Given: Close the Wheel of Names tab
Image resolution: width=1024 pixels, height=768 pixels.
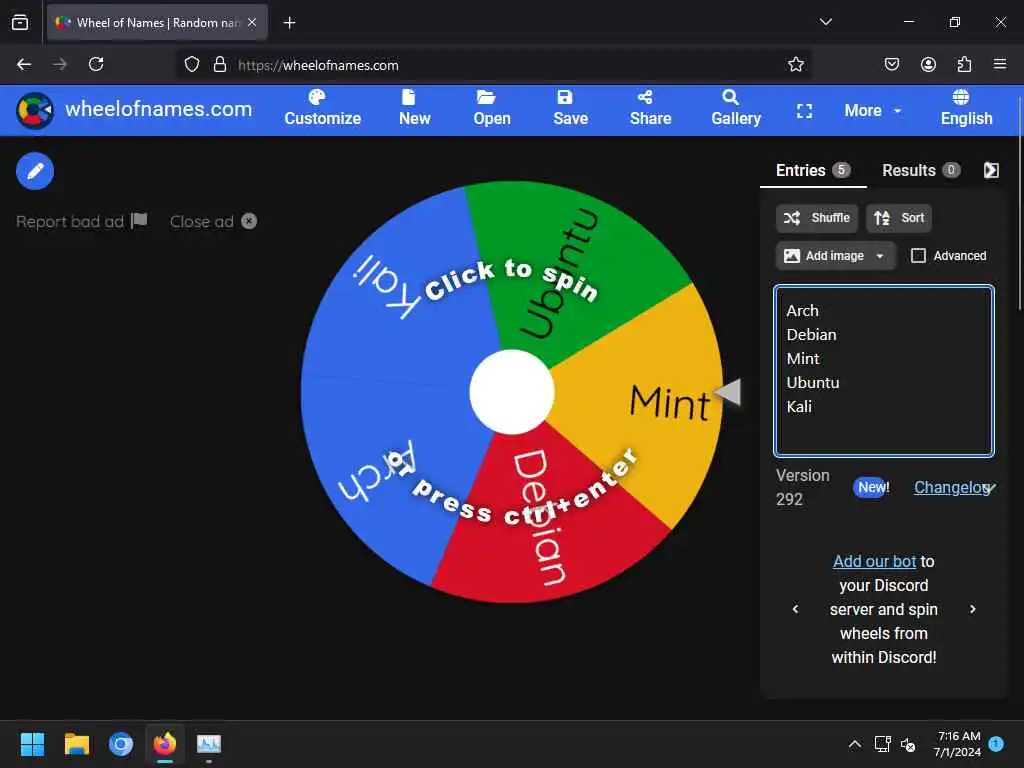Looking at the screenshot, I should (252, 23).
